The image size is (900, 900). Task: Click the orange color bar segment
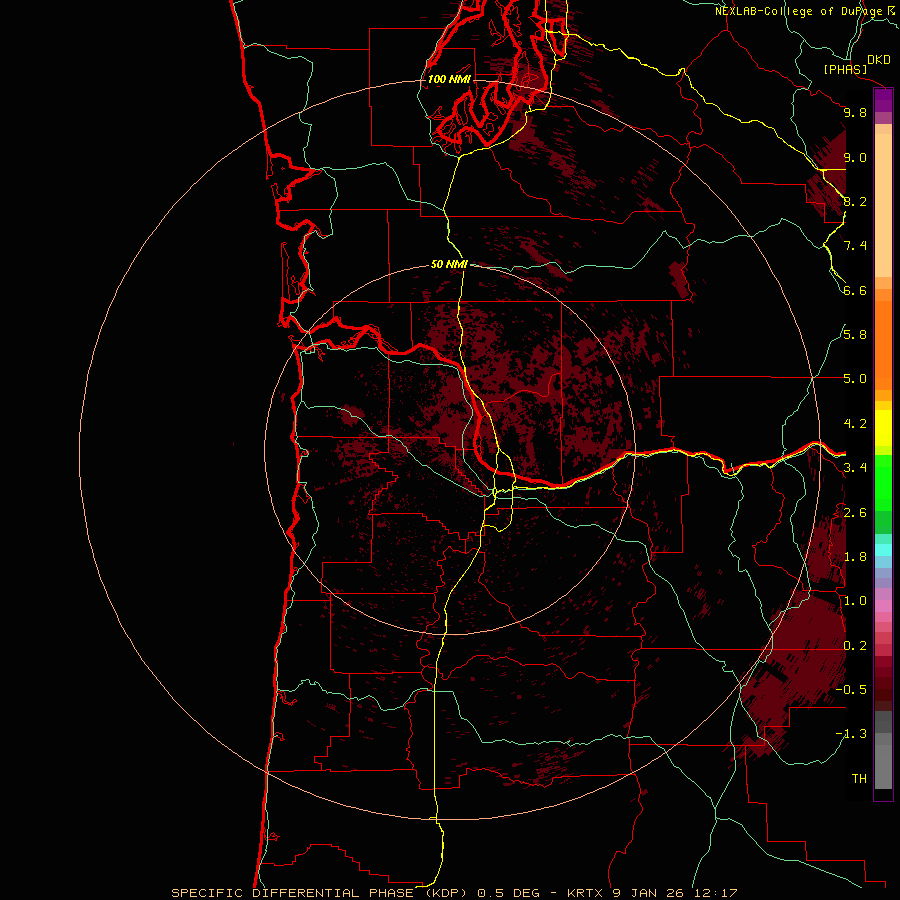pyautogui.click(x=883, y=346)
